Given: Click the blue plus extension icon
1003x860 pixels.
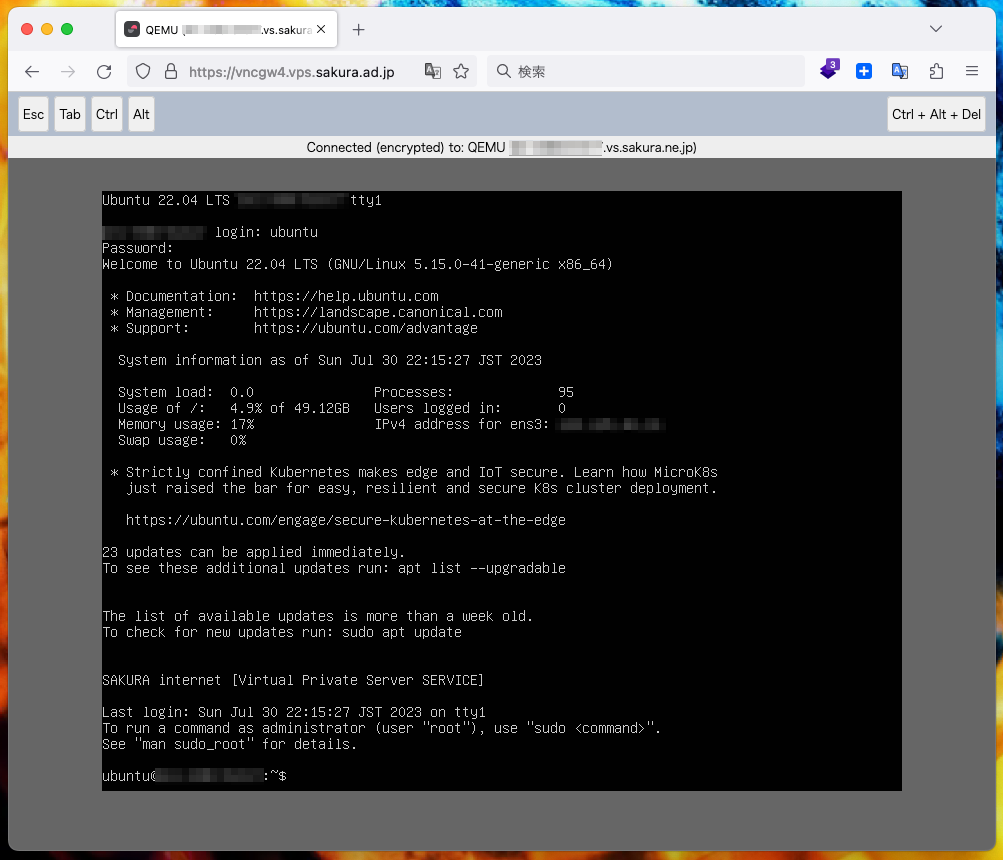Looking at the screenshot, I should pos(864,72).
